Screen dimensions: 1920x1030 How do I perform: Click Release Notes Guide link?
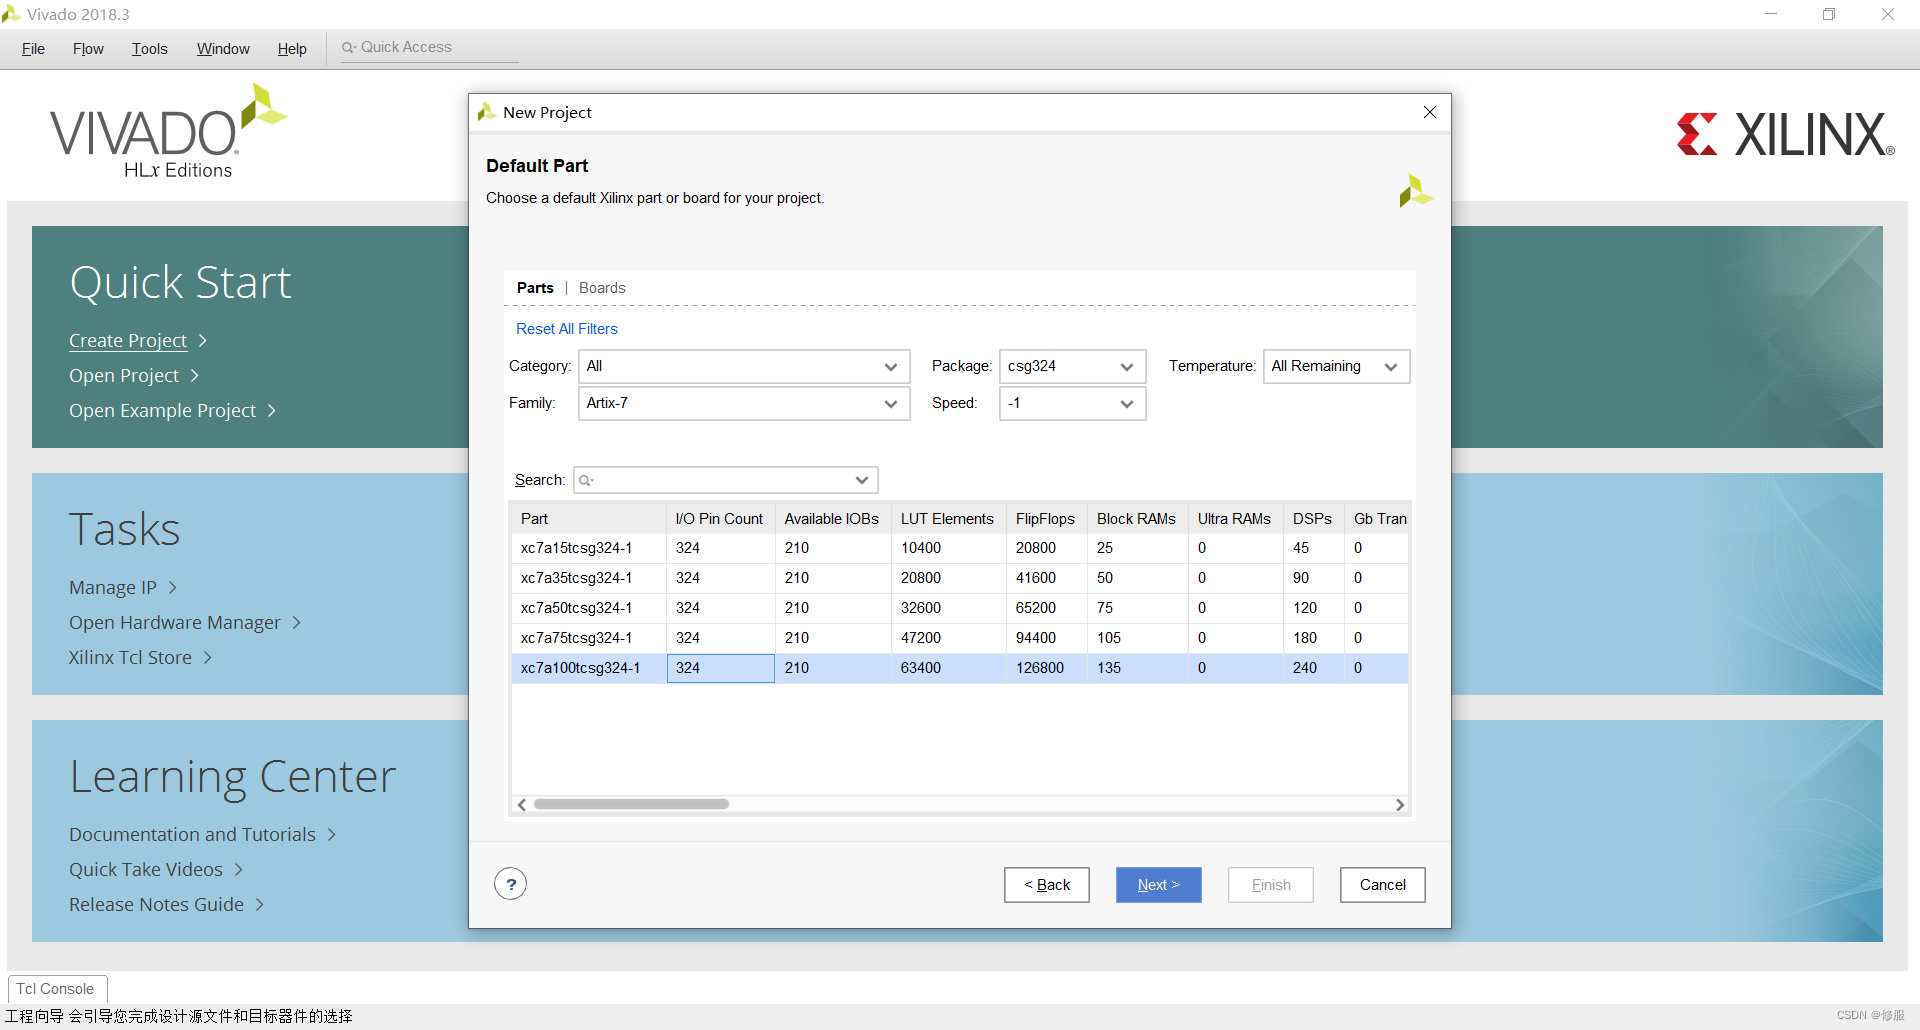point(156,905)
